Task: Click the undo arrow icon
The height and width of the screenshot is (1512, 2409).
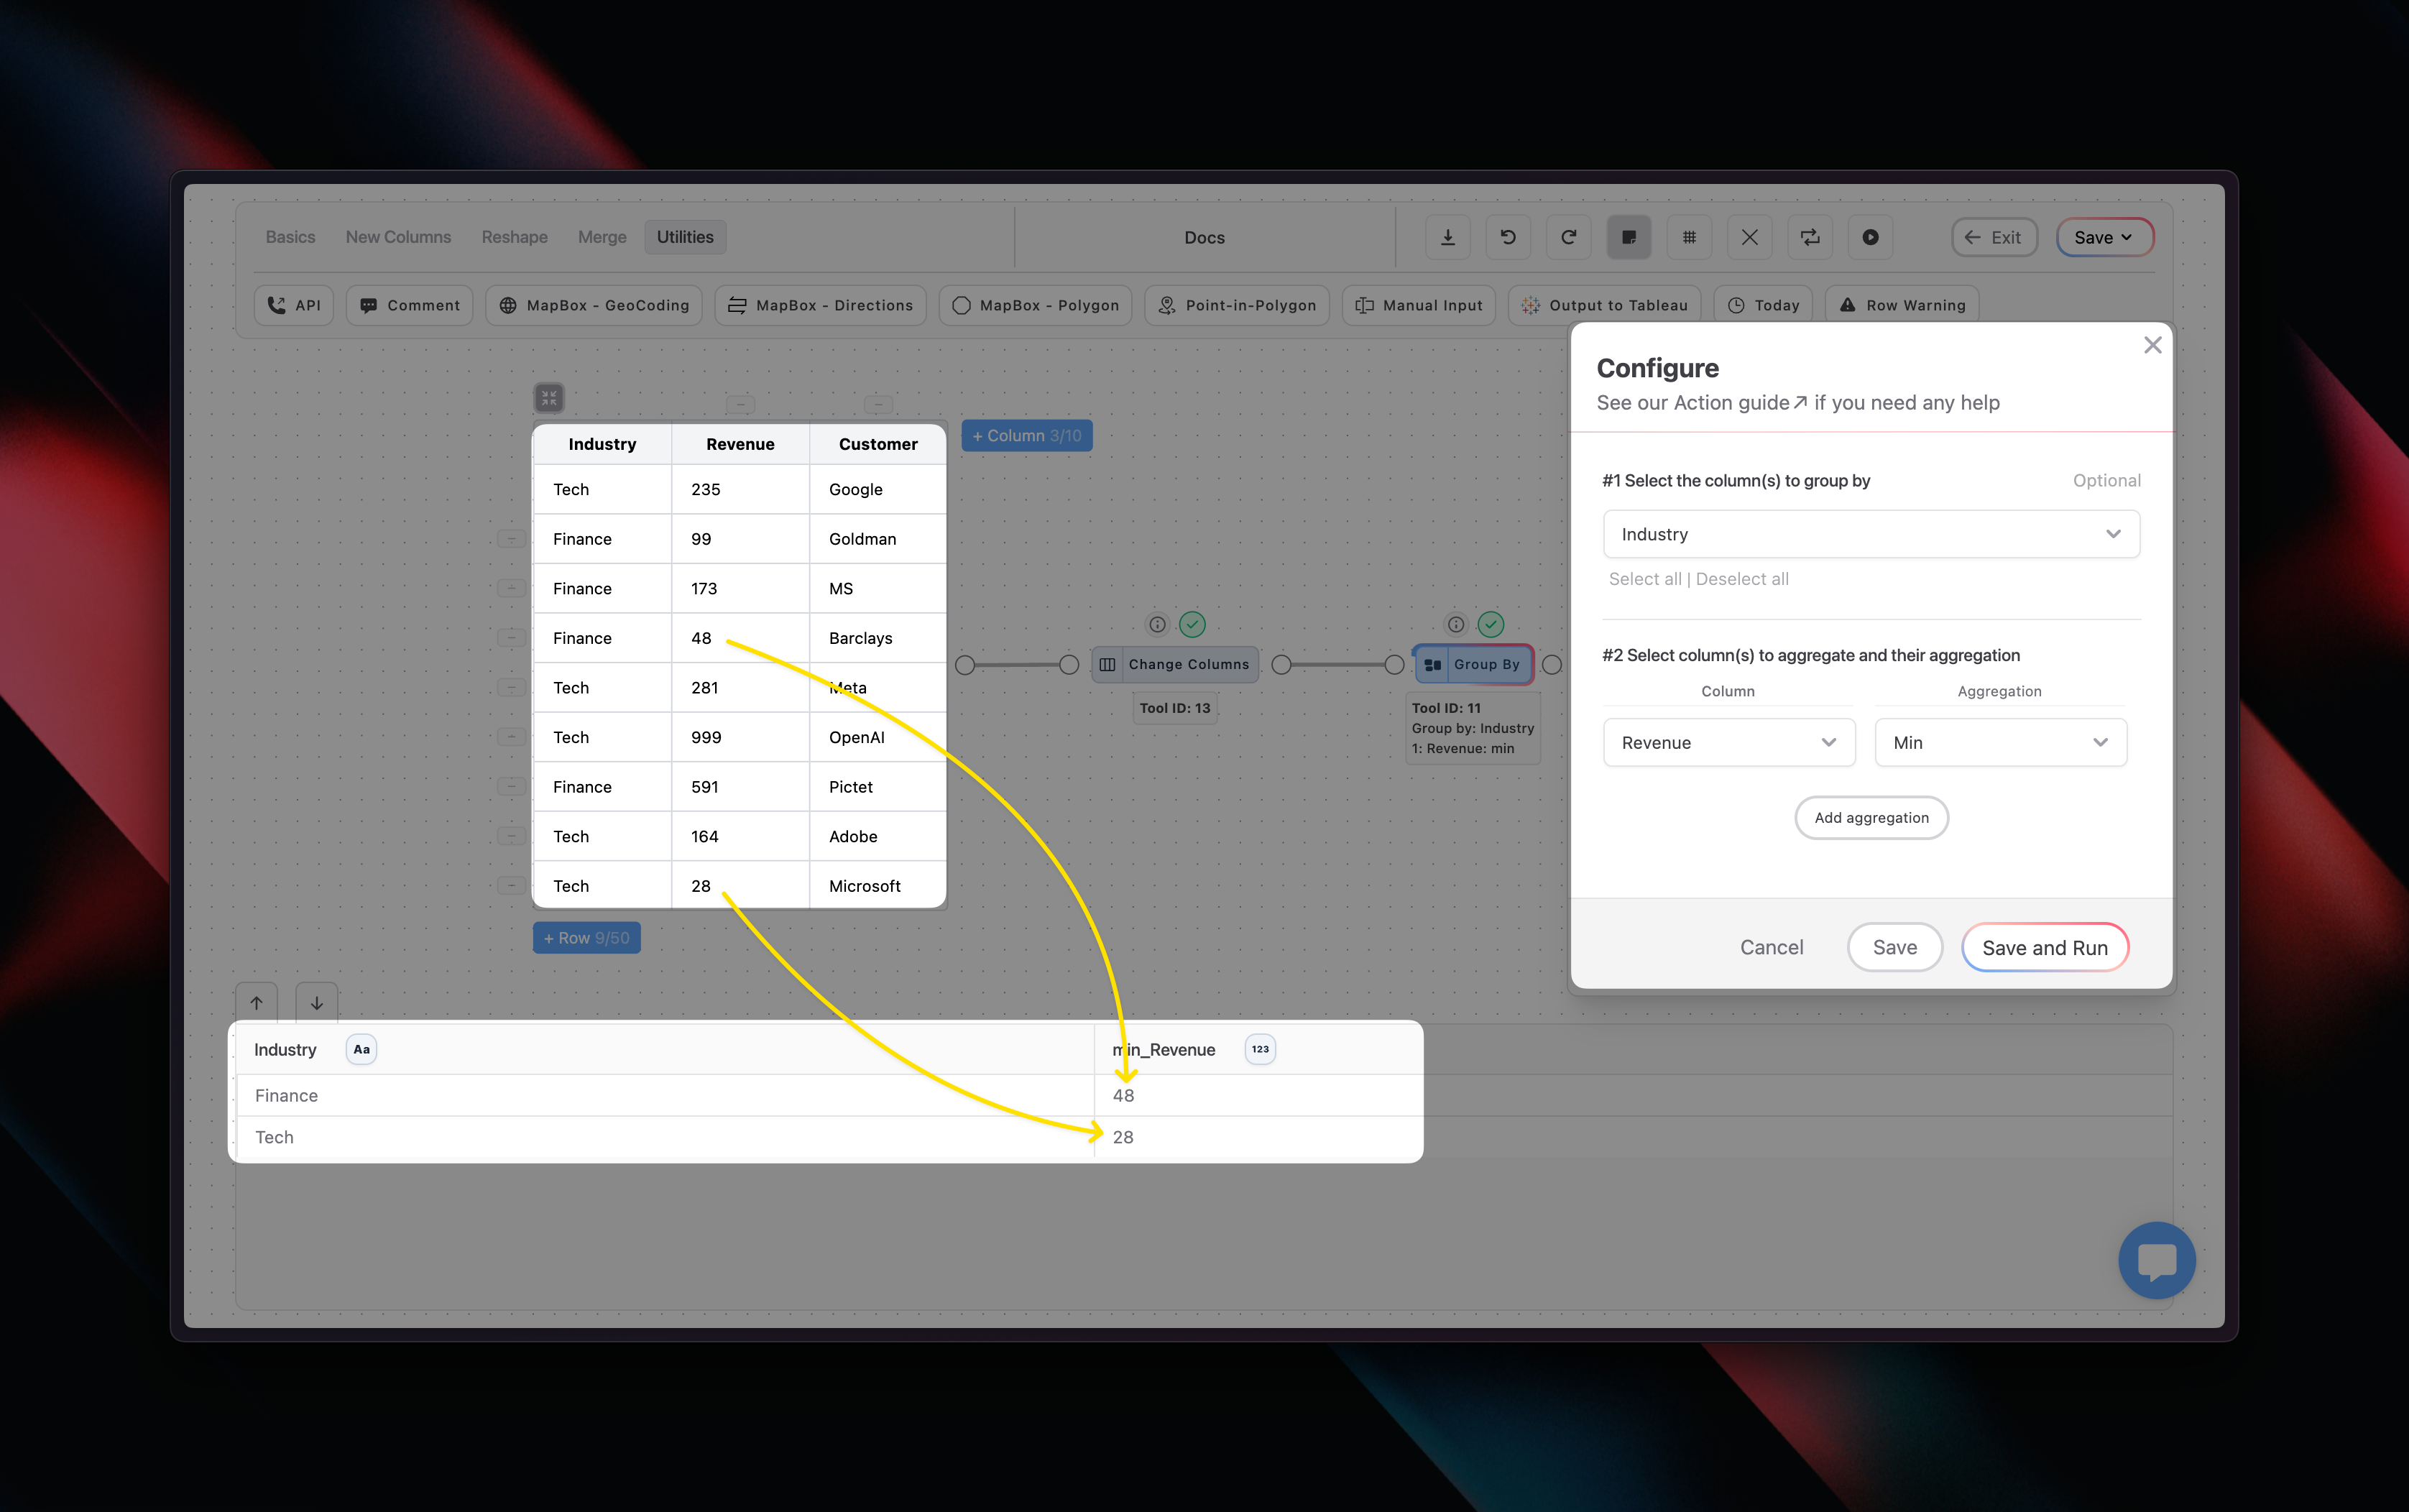Action: click(x=1508, y=237)
